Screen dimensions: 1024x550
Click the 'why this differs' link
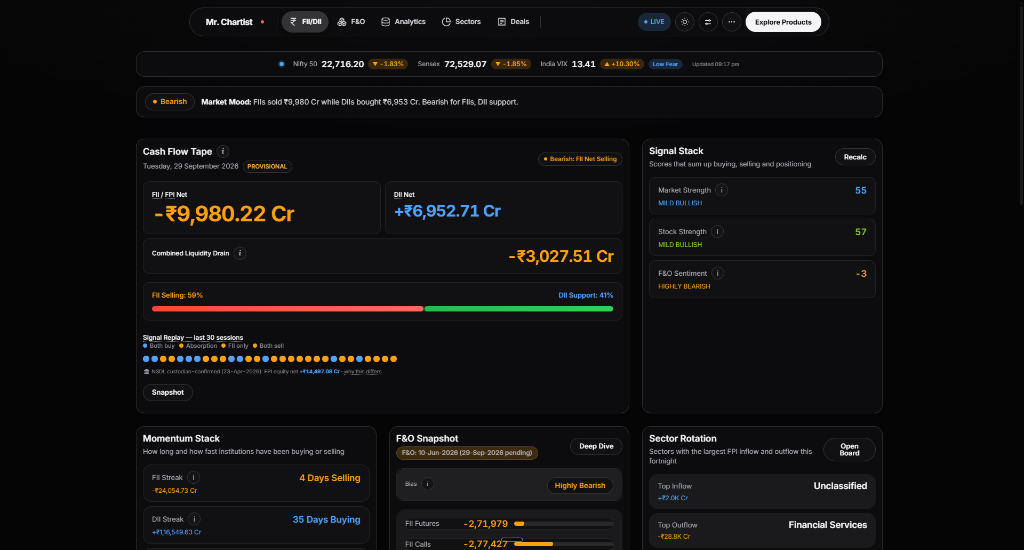(362, 372)
